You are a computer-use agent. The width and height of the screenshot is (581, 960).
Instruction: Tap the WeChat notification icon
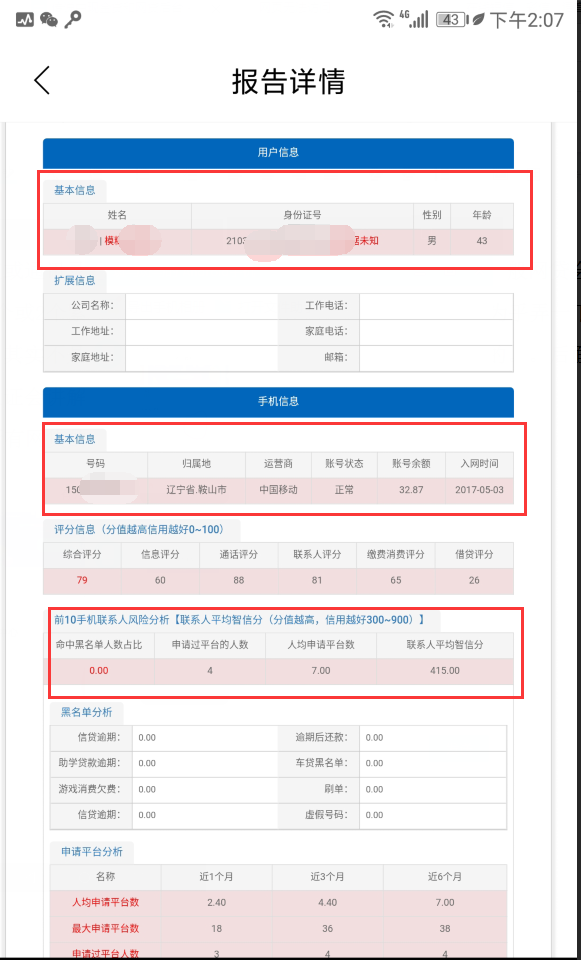pos(50,20)
